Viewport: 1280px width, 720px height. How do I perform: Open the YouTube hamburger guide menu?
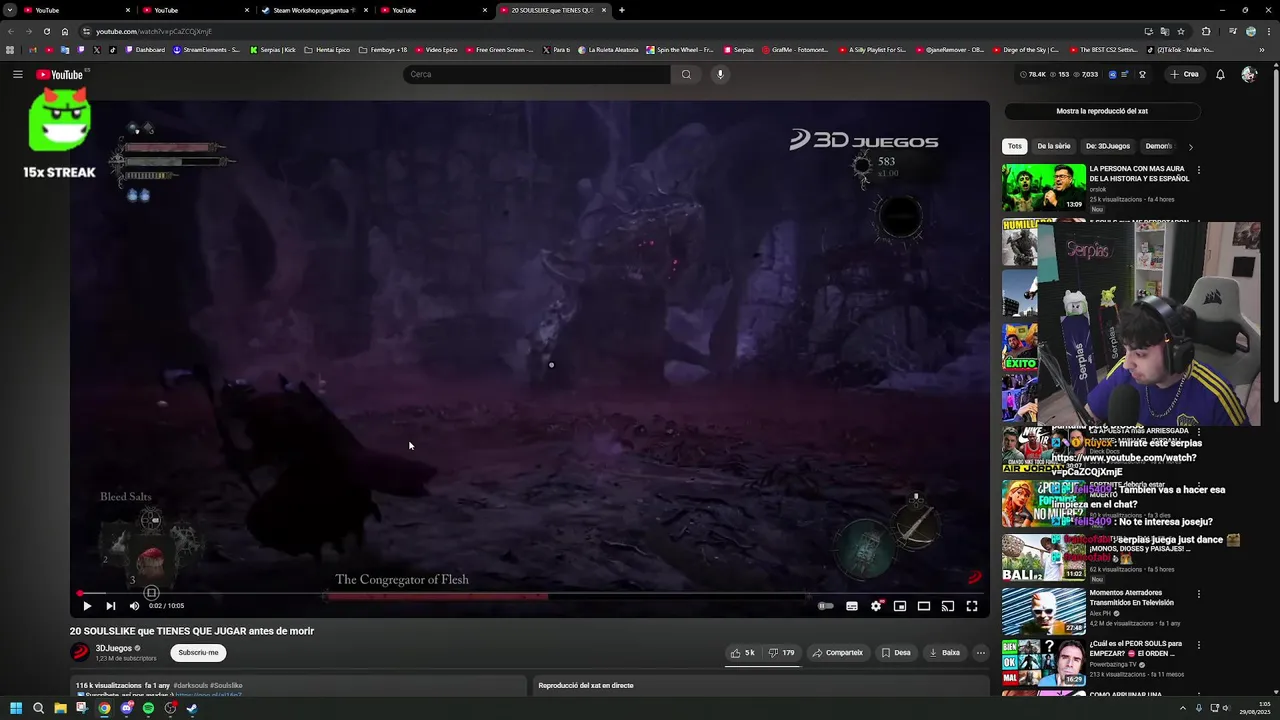point(18,74)
